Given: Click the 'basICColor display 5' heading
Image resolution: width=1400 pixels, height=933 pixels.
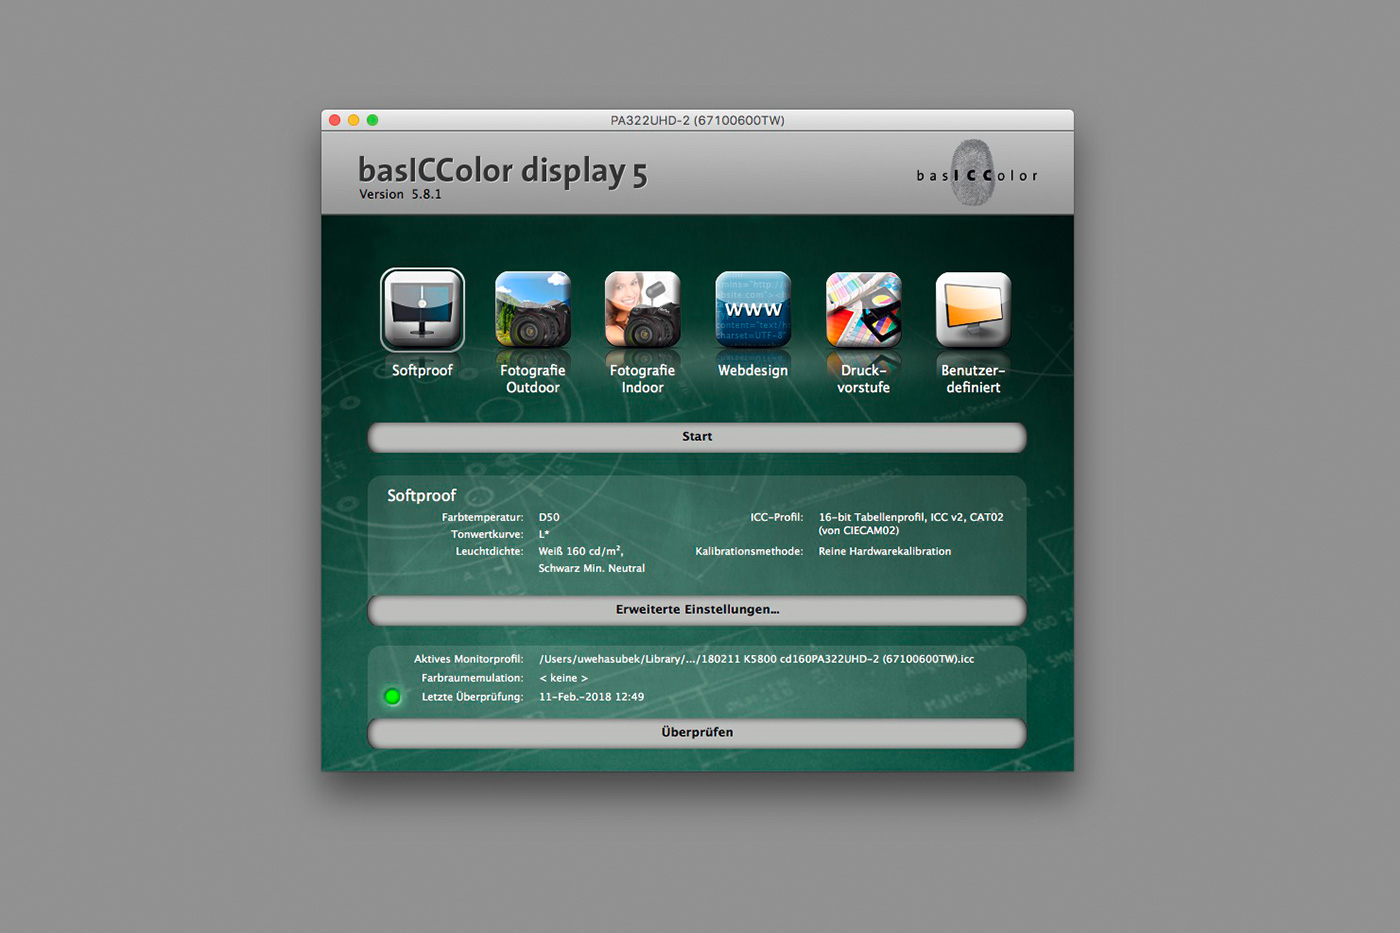Looking at the screenshot, I should pos(502,171).
